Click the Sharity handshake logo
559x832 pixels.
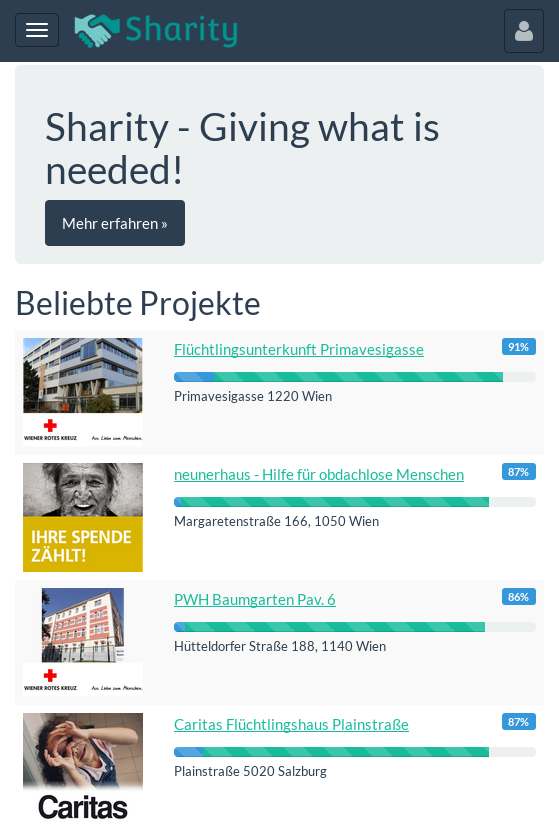click(x=97, y=30)
